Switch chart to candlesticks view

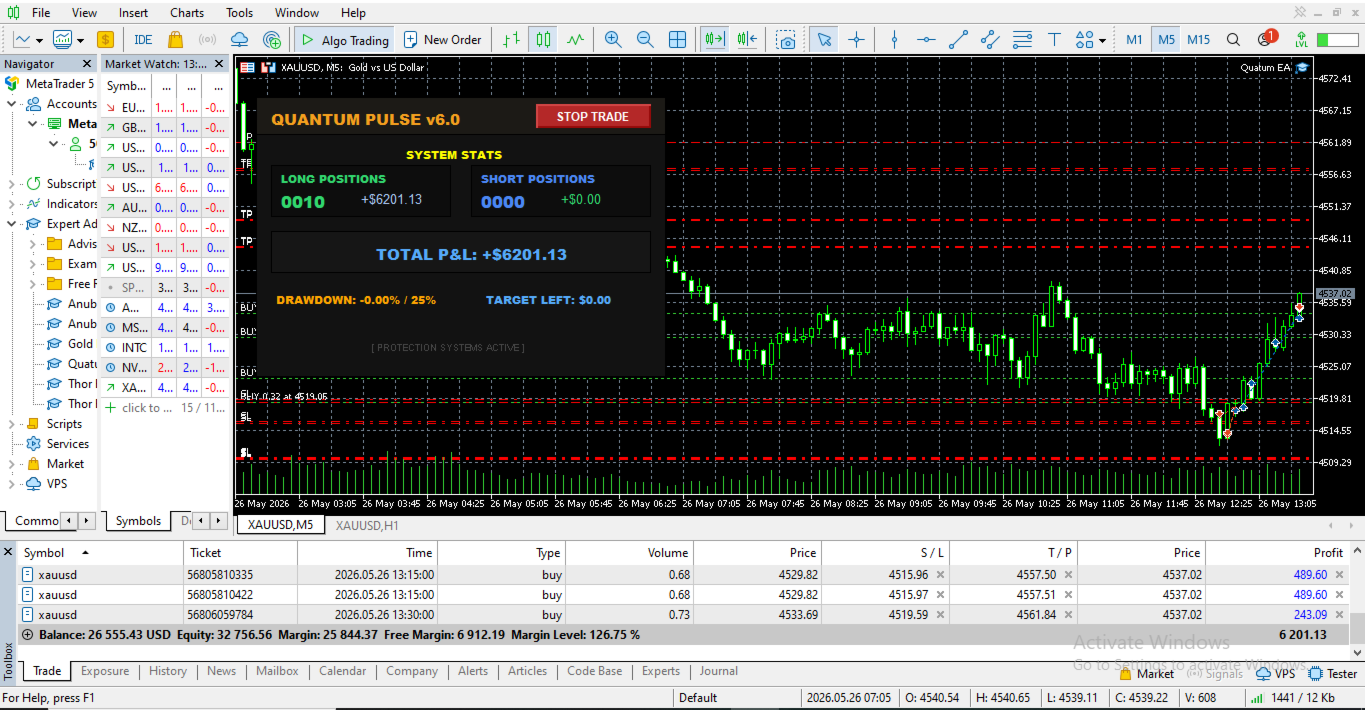[x=543, y=40]
